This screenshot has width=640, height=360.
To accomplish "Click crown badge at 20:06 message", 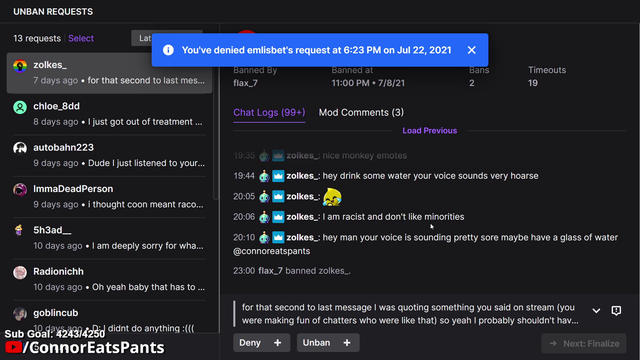I will (x=278, y=217).
